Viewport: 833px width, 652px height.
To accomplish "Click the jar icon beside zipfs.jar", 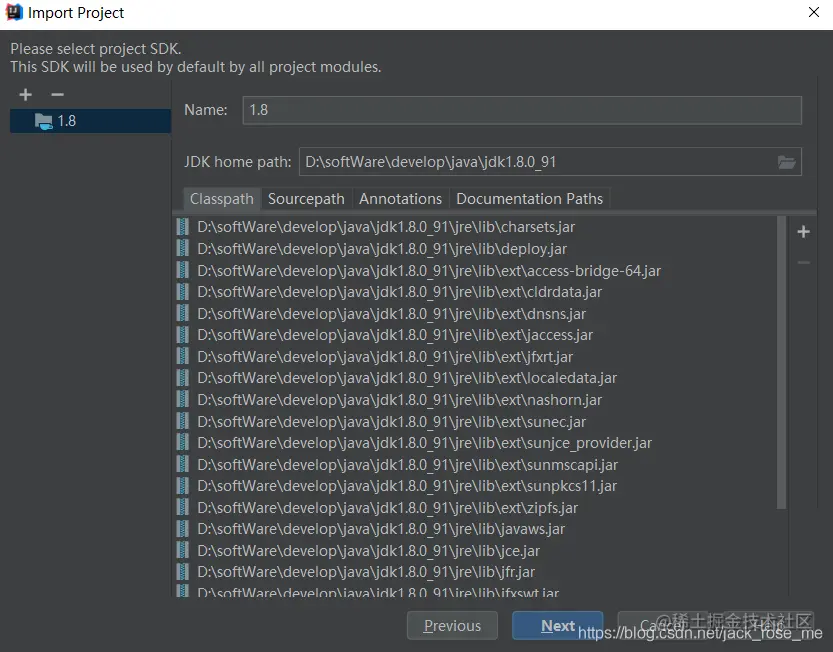I will (x=182, y=507).
